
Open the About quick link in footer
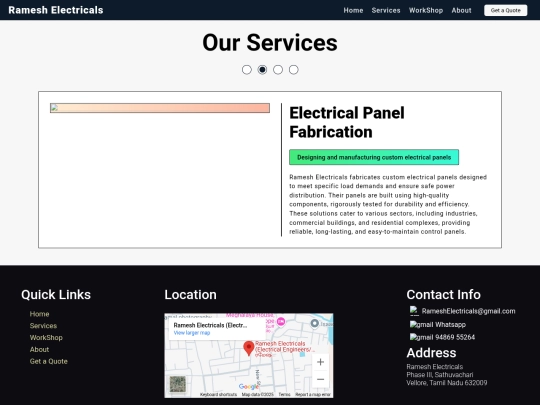pos(39,350)
